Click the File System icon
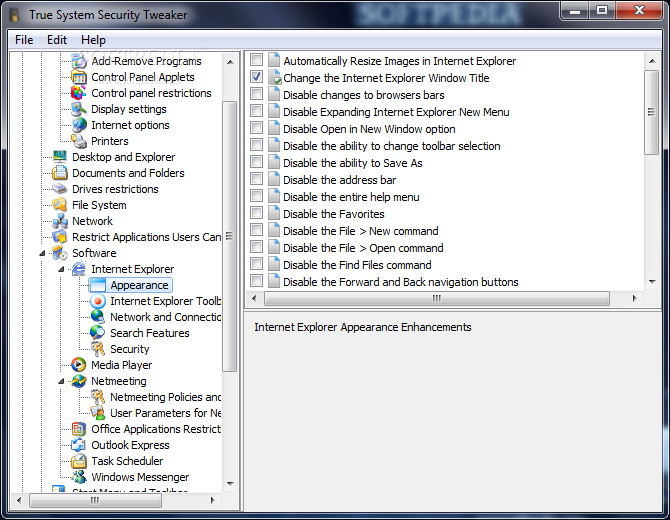The height and width of the screenshot is (520, 670). tap(60, 205)
